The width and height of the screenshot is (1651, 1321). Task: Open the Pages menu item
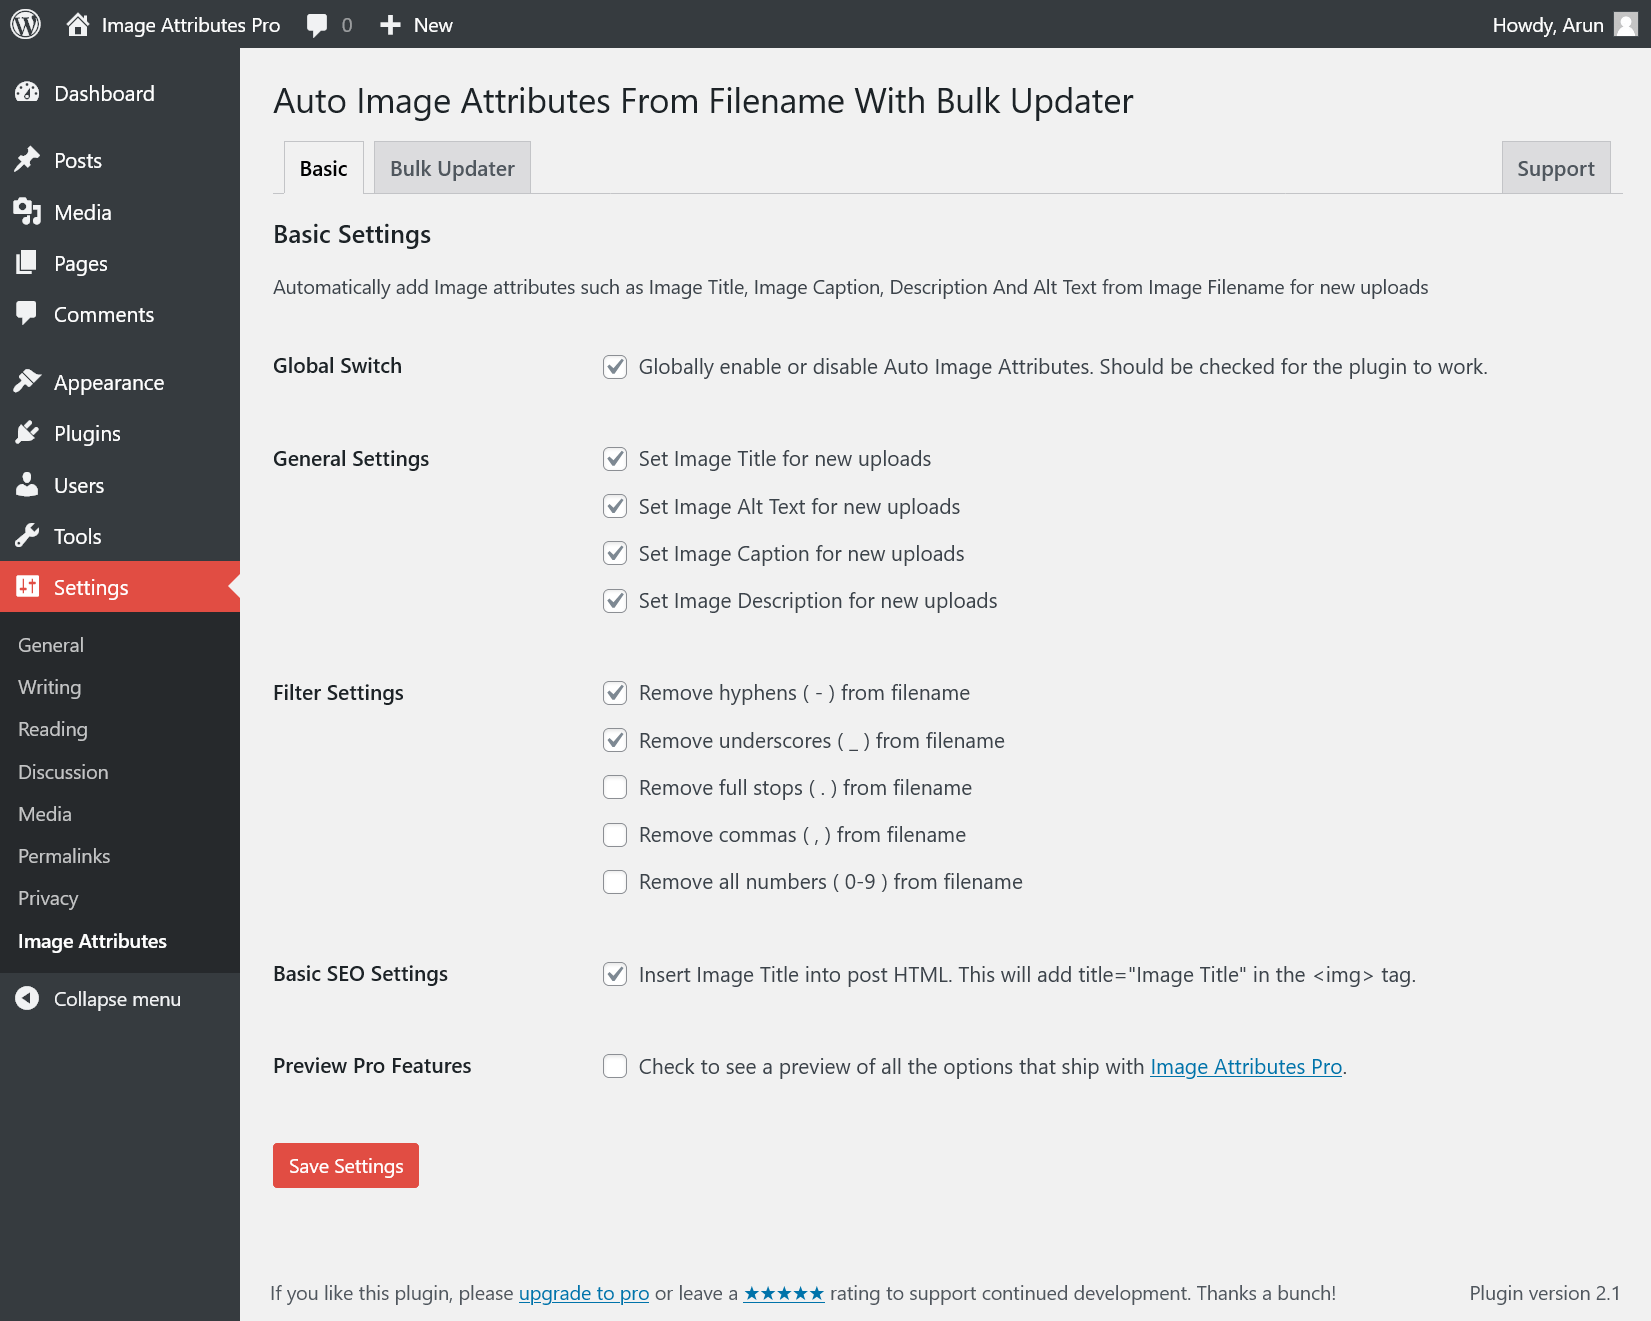click(81, 264)
